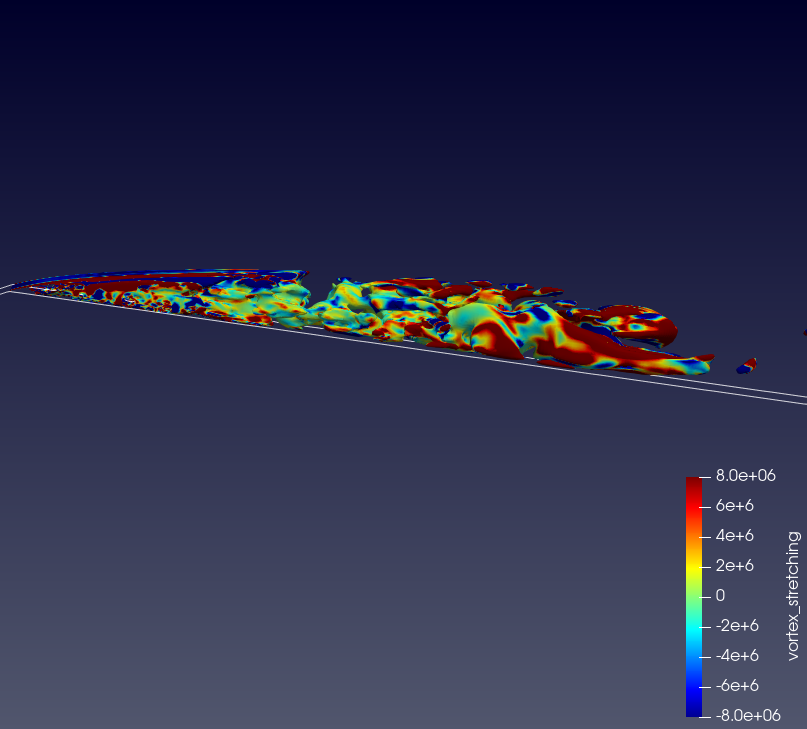
Task: Click the 8.0e+06 maximum legend label
Action: [x=743, y=476]
